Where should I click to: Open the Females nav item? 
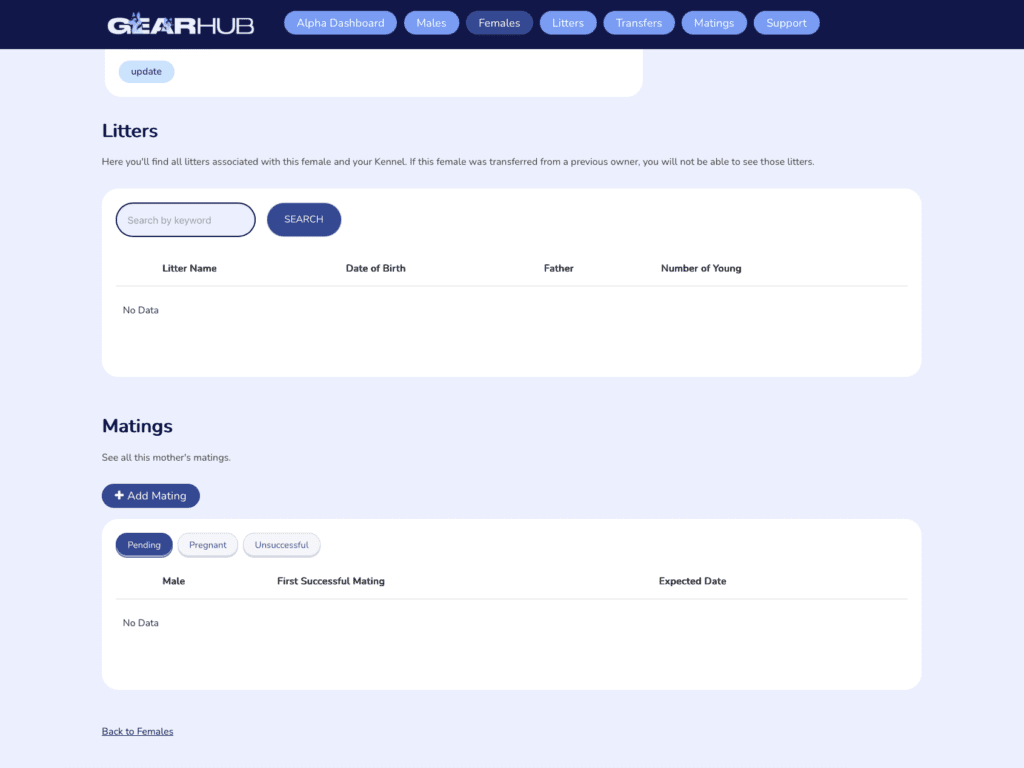(x=499, y=23)
